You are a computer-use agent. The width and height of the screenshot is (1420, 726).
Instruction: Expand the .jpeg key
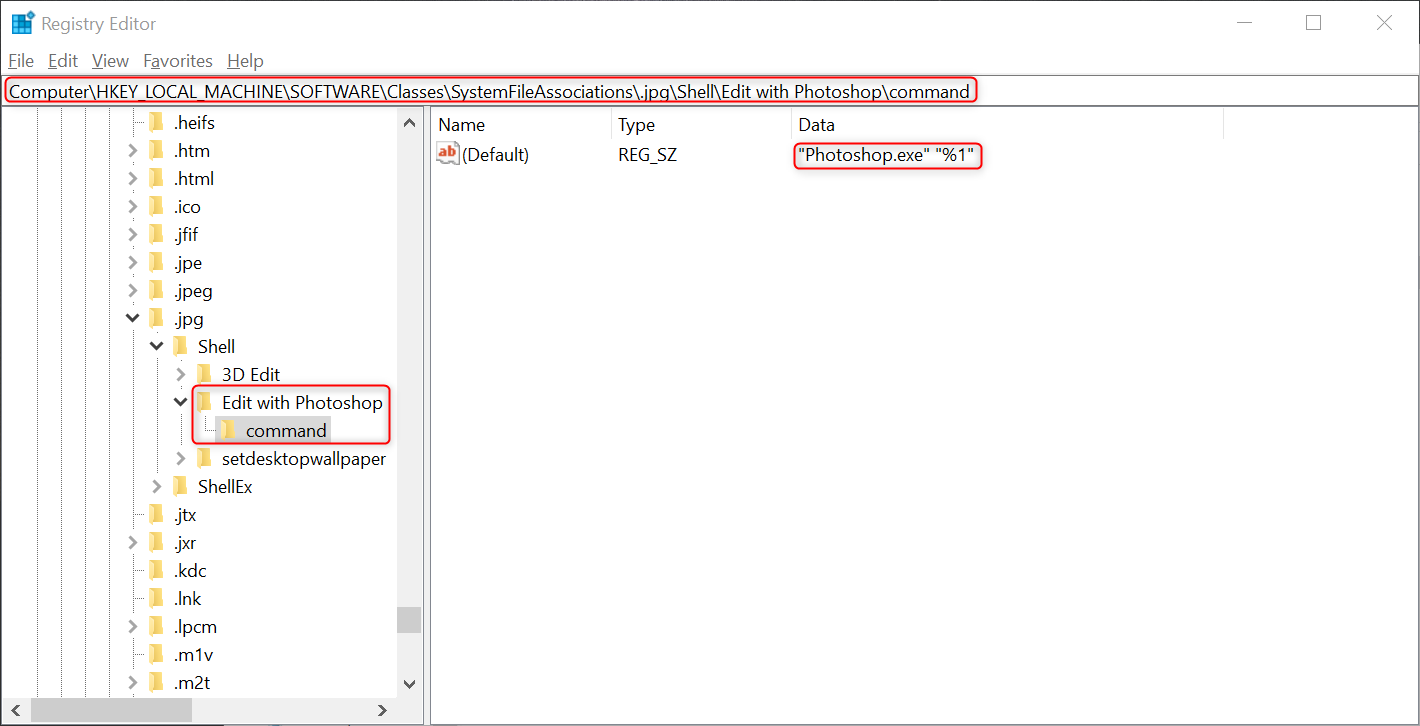coord(133,291)
